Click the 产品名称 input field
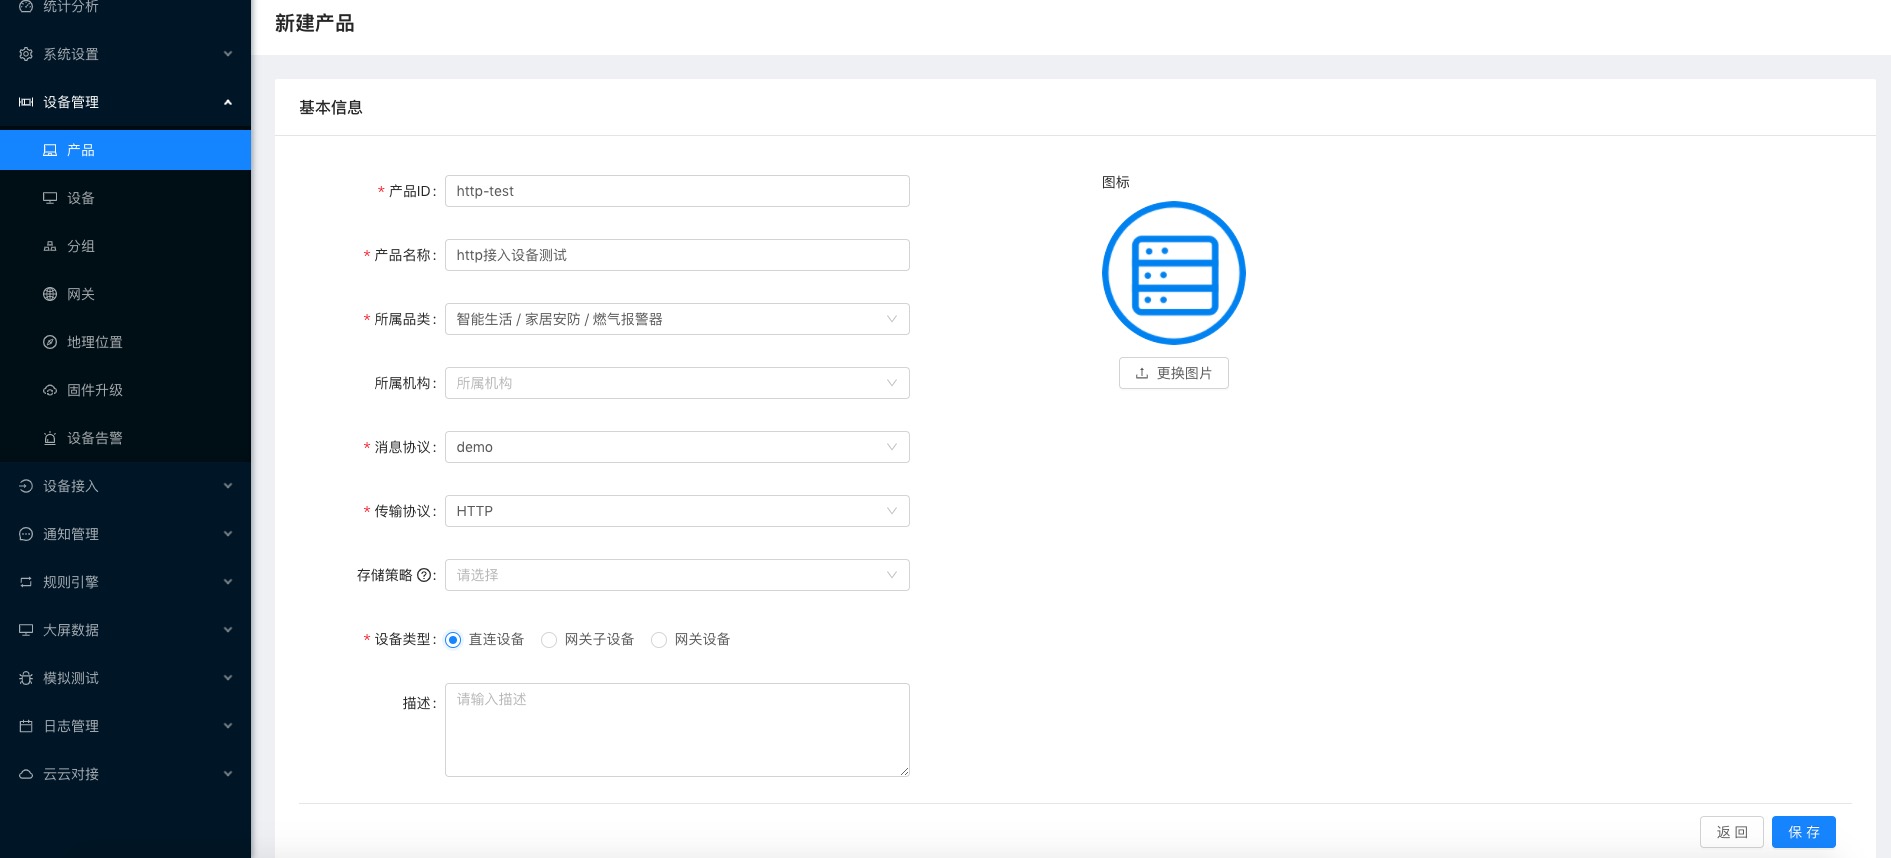The height and width of the screenshot is (858, 1891). point(677,255)
